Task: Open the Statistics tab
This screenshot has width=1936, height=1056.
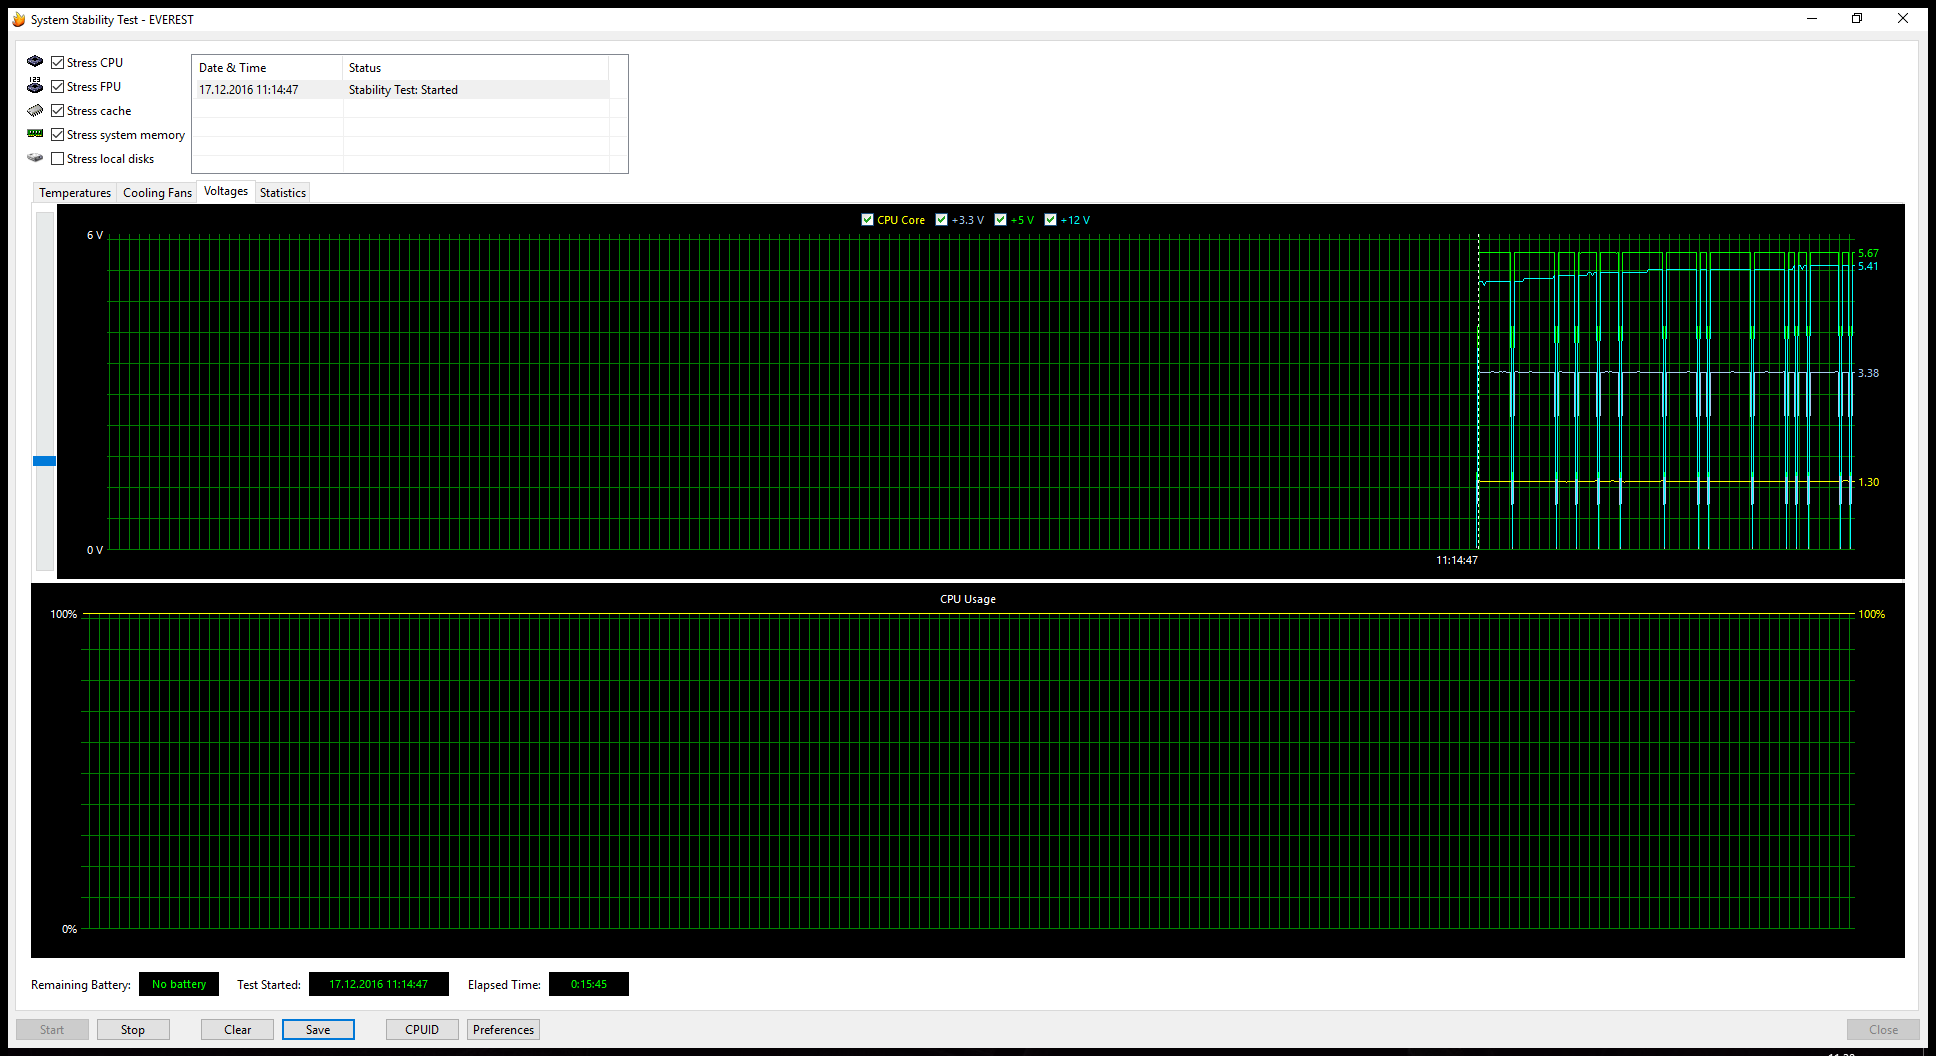Action: [283, 193]
